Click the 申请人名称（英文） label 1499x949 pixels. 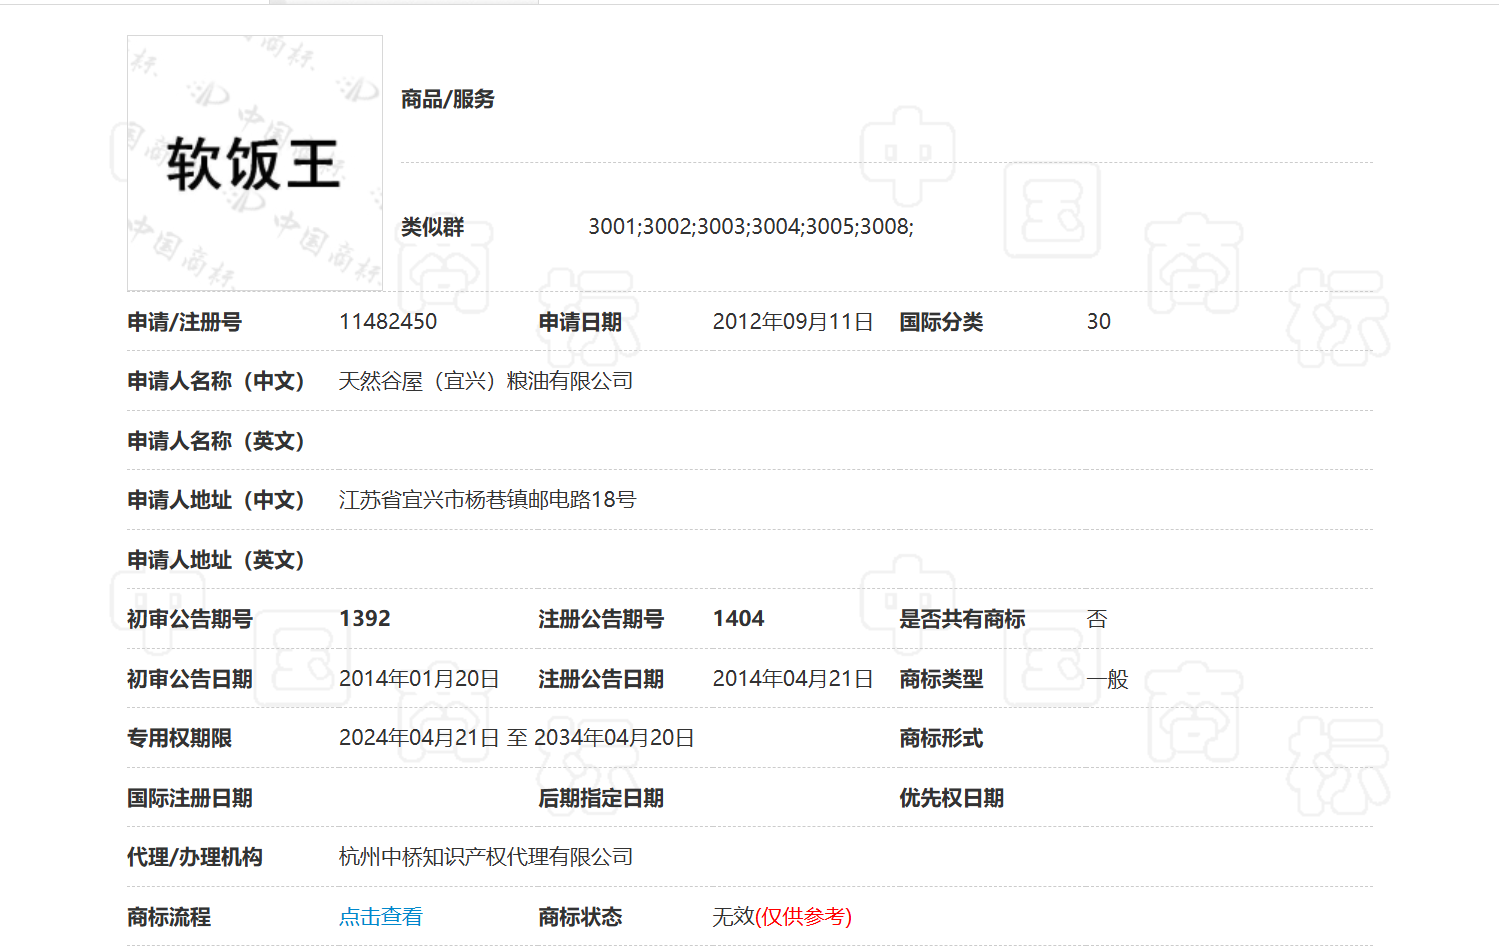click(216, 441)
